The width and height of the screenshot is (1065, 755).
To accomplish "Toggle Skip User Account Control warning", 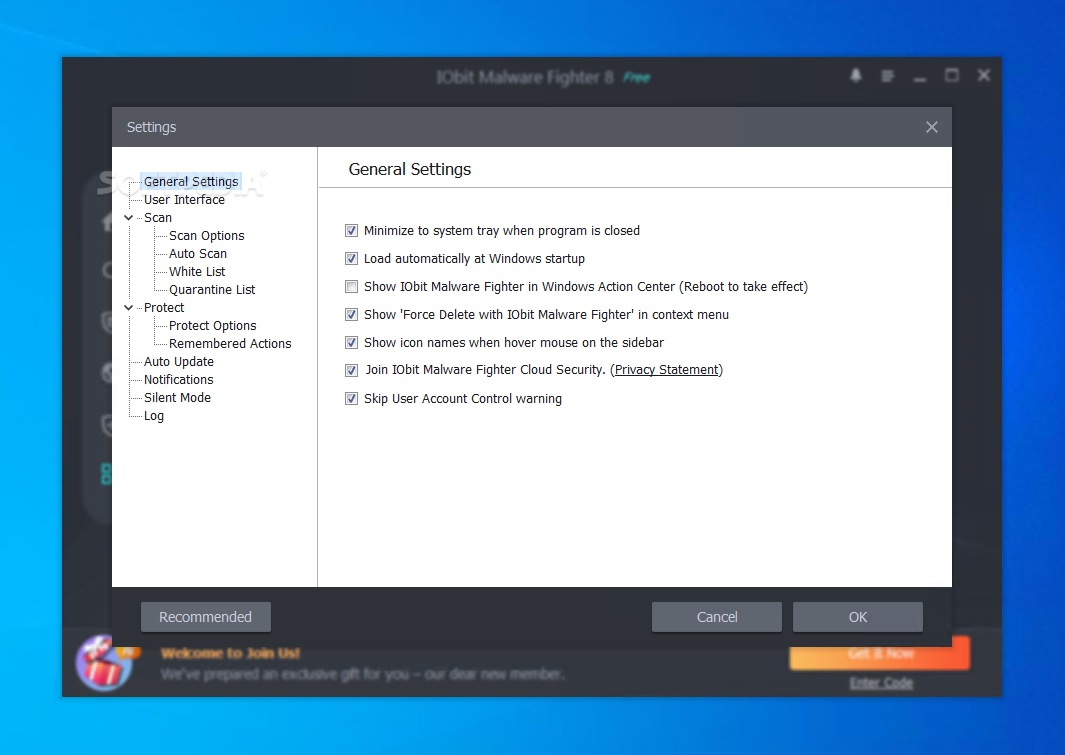I will pos(351,399).
